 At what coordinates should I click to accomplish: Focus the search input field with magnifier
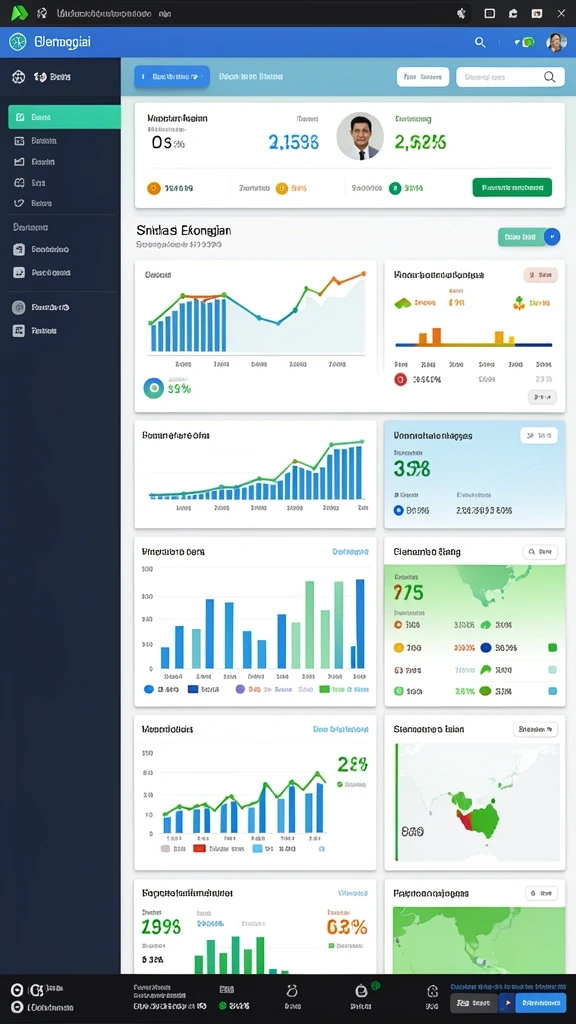tap(510, 76)
